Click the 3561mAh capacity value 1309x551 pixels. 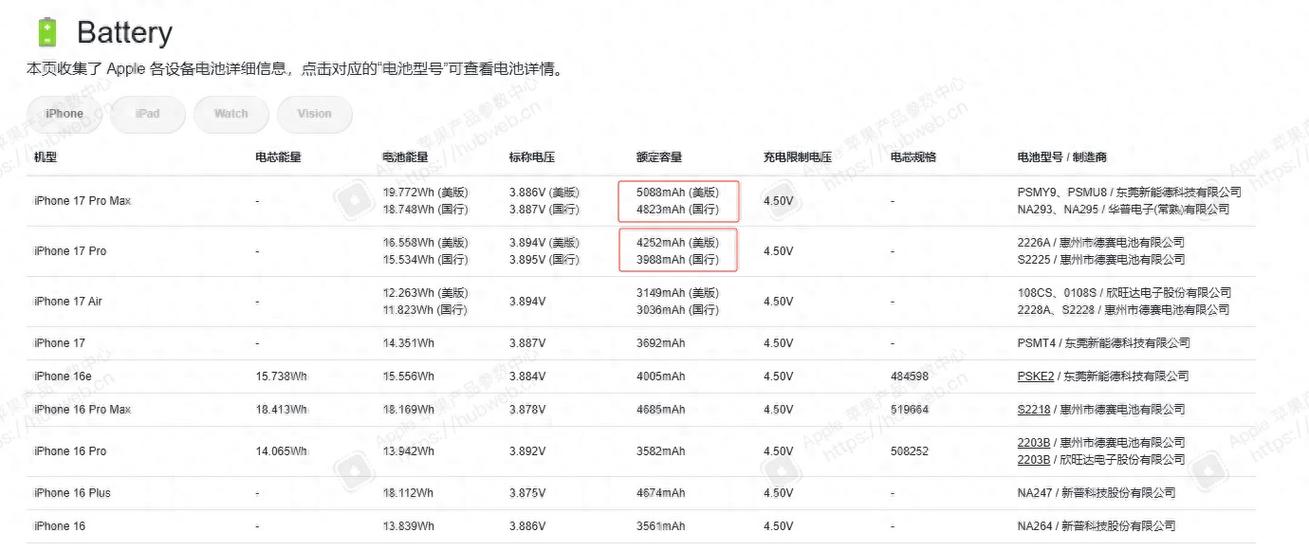[661, 526]
